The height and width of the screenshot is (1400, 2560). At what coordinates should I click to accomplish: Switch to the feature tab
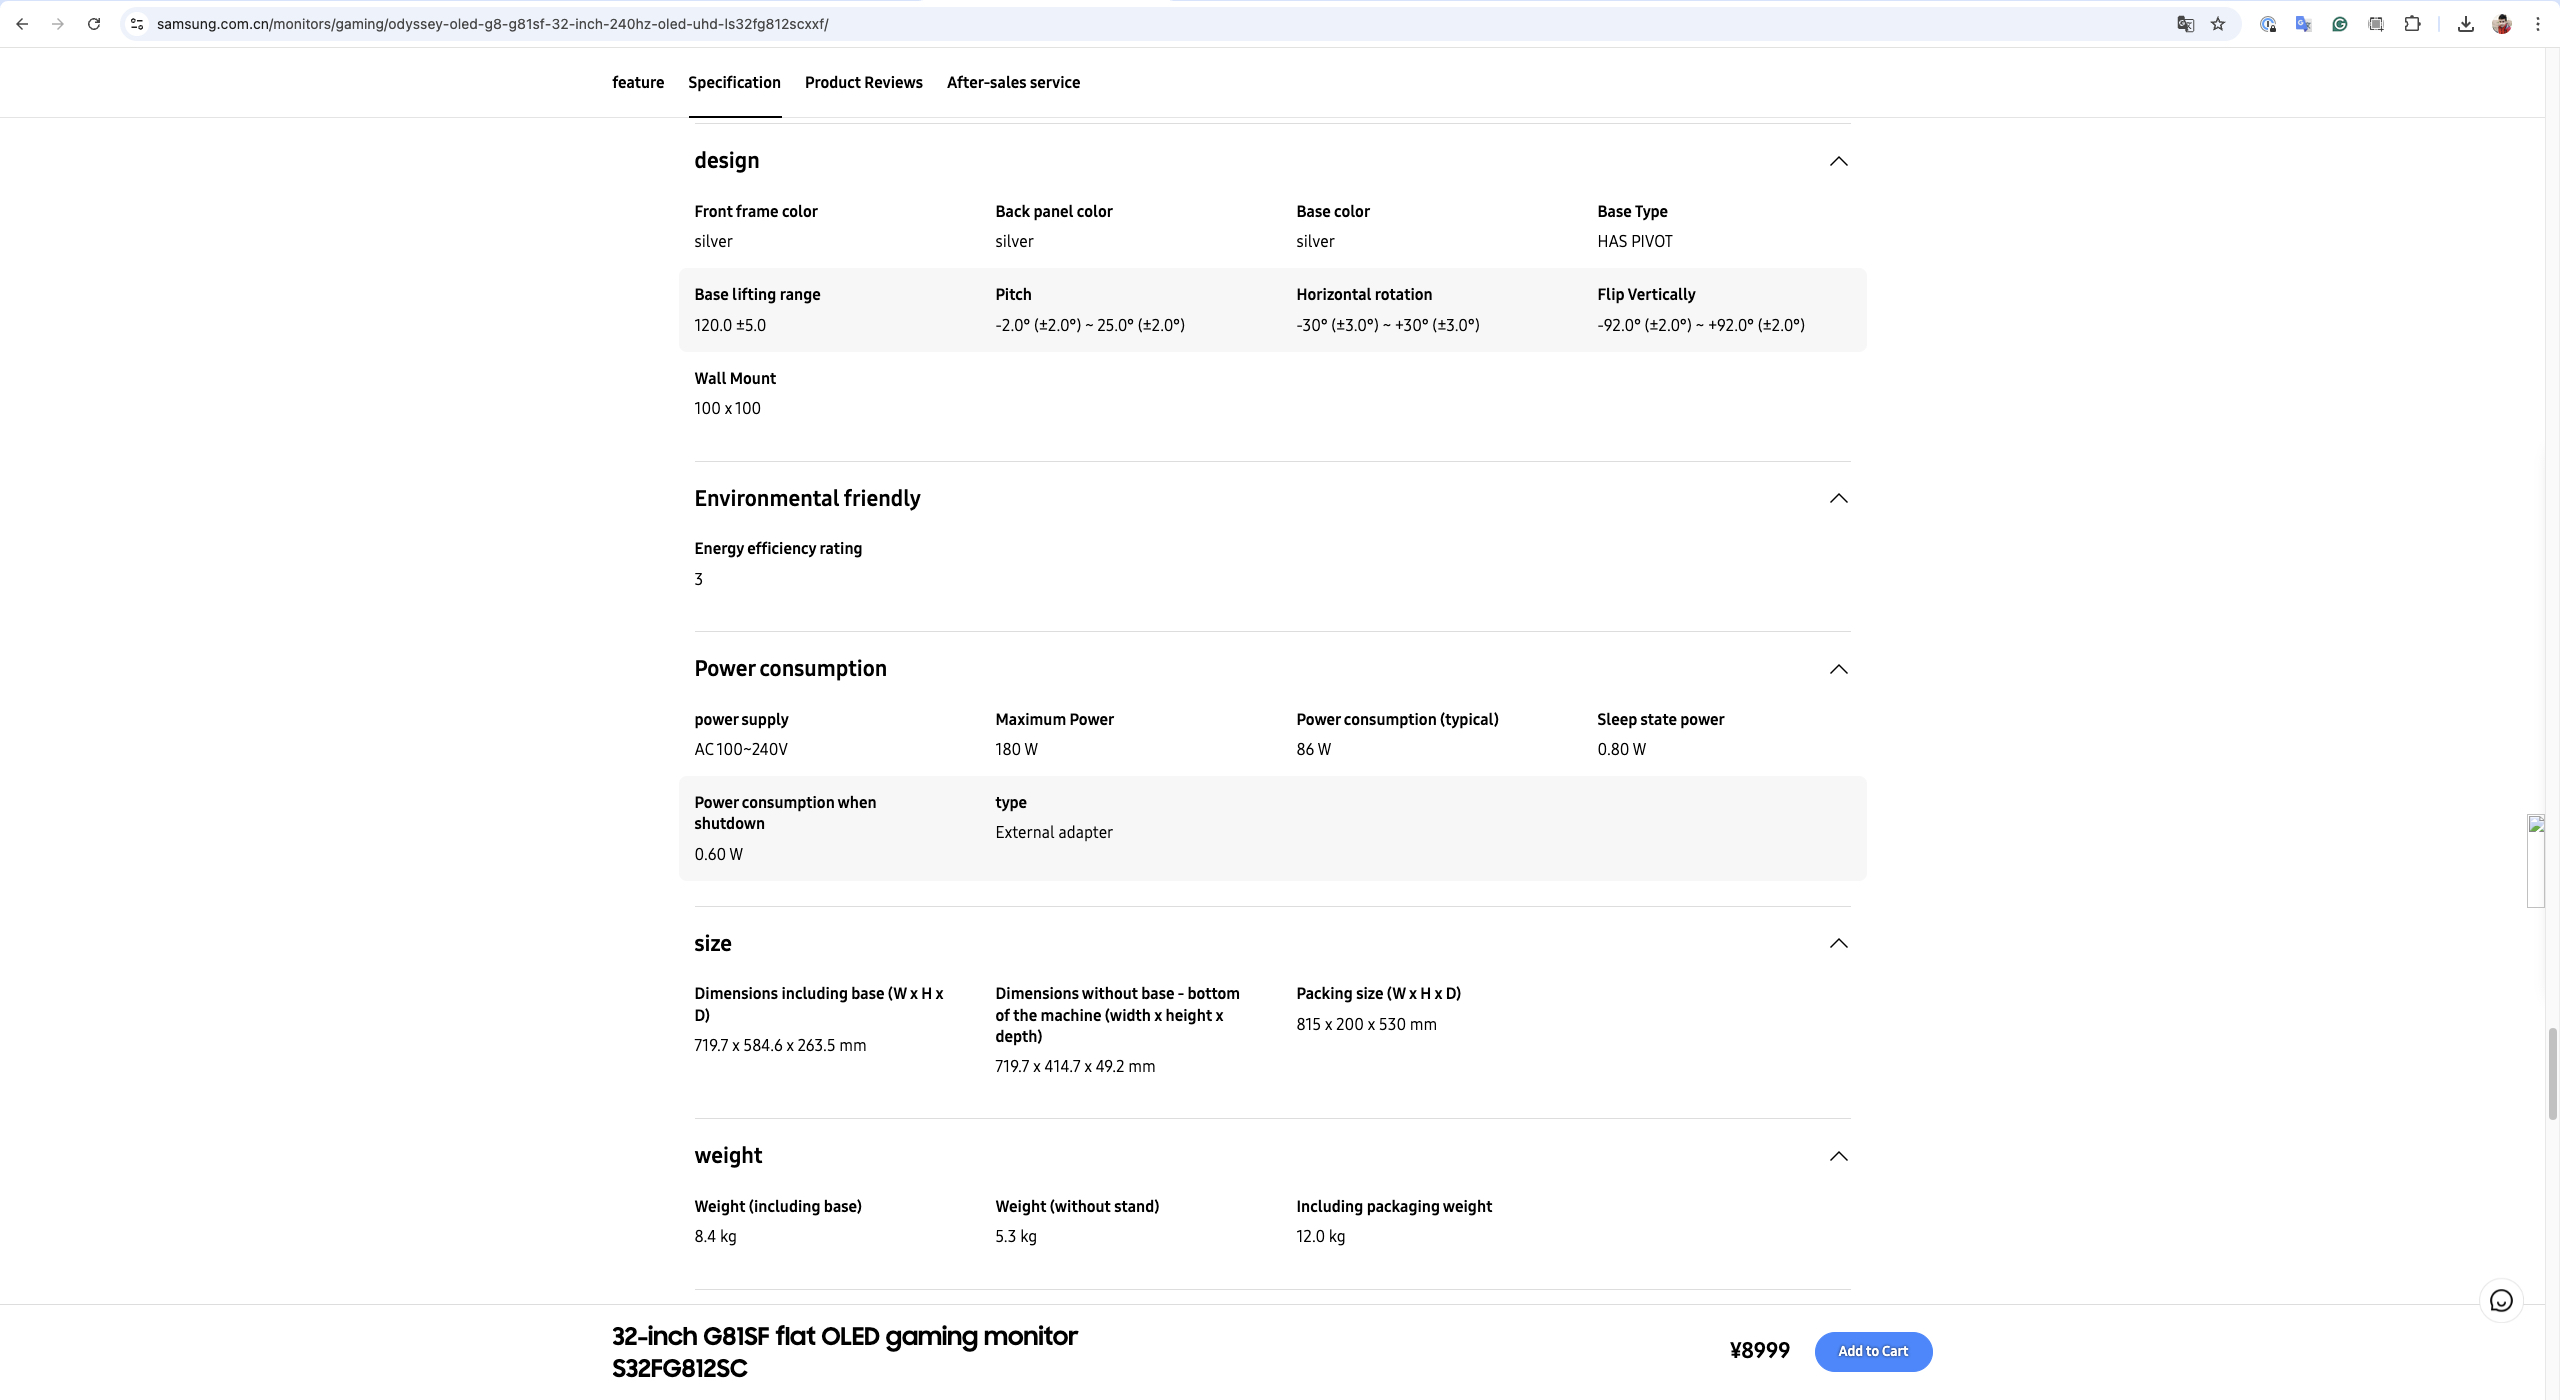(x=638, y=82)
